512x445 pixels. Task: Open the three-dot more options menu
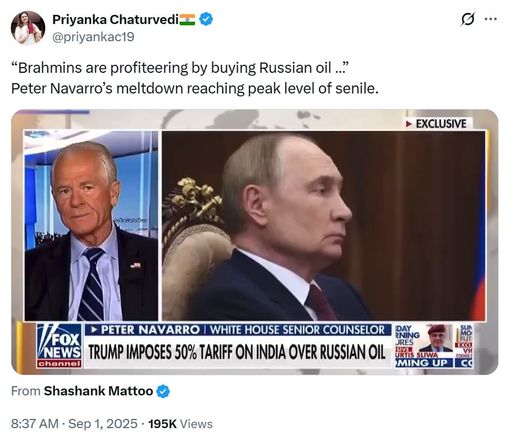click(491, 19)
